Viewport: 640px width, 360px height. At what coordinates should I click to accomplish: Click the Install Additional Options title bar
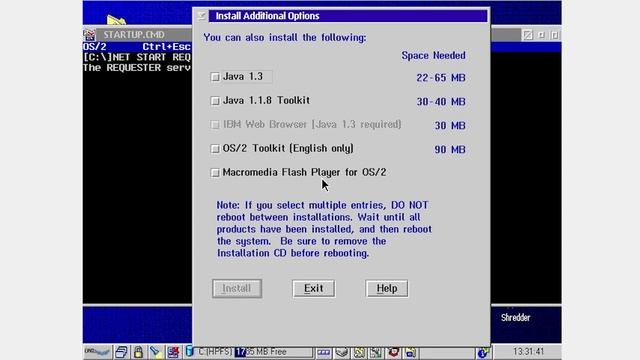(x=348, y=16)
